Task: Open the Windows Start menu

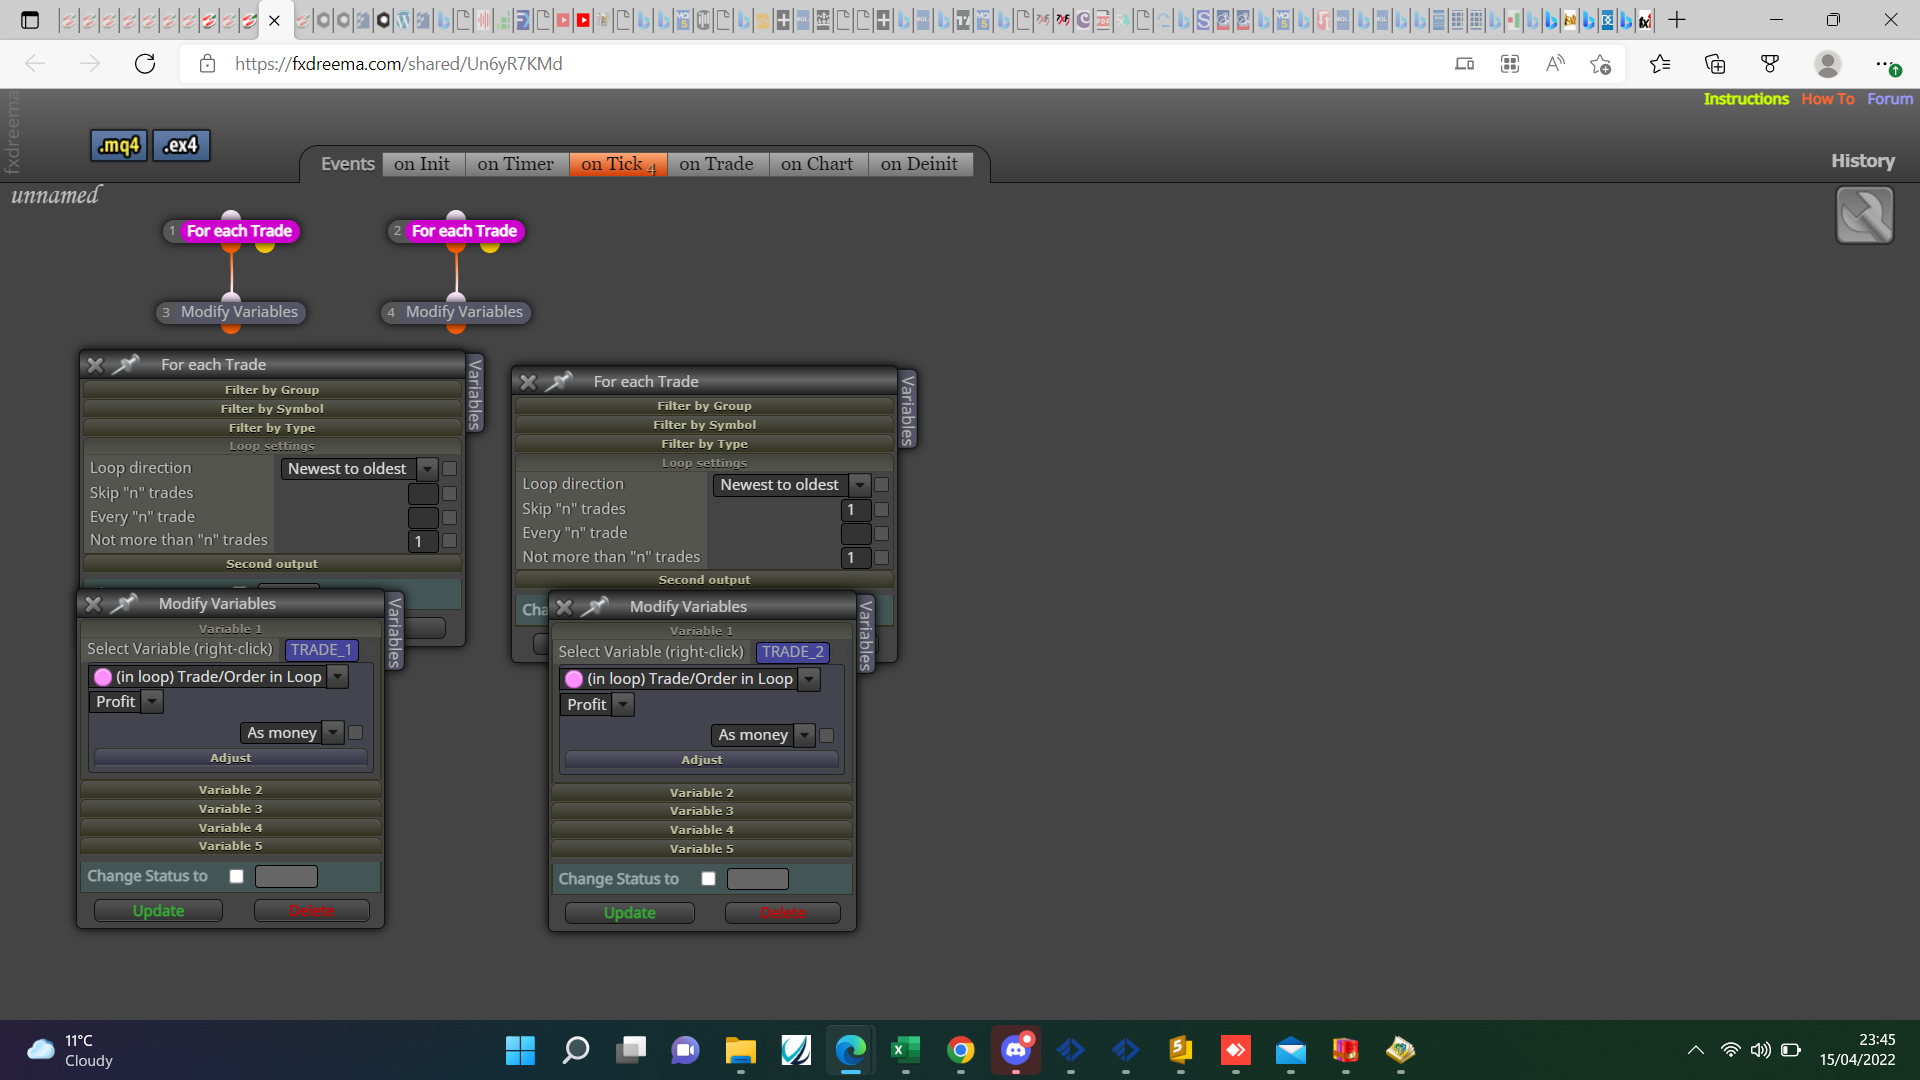Action: [x=520, y=1050]
